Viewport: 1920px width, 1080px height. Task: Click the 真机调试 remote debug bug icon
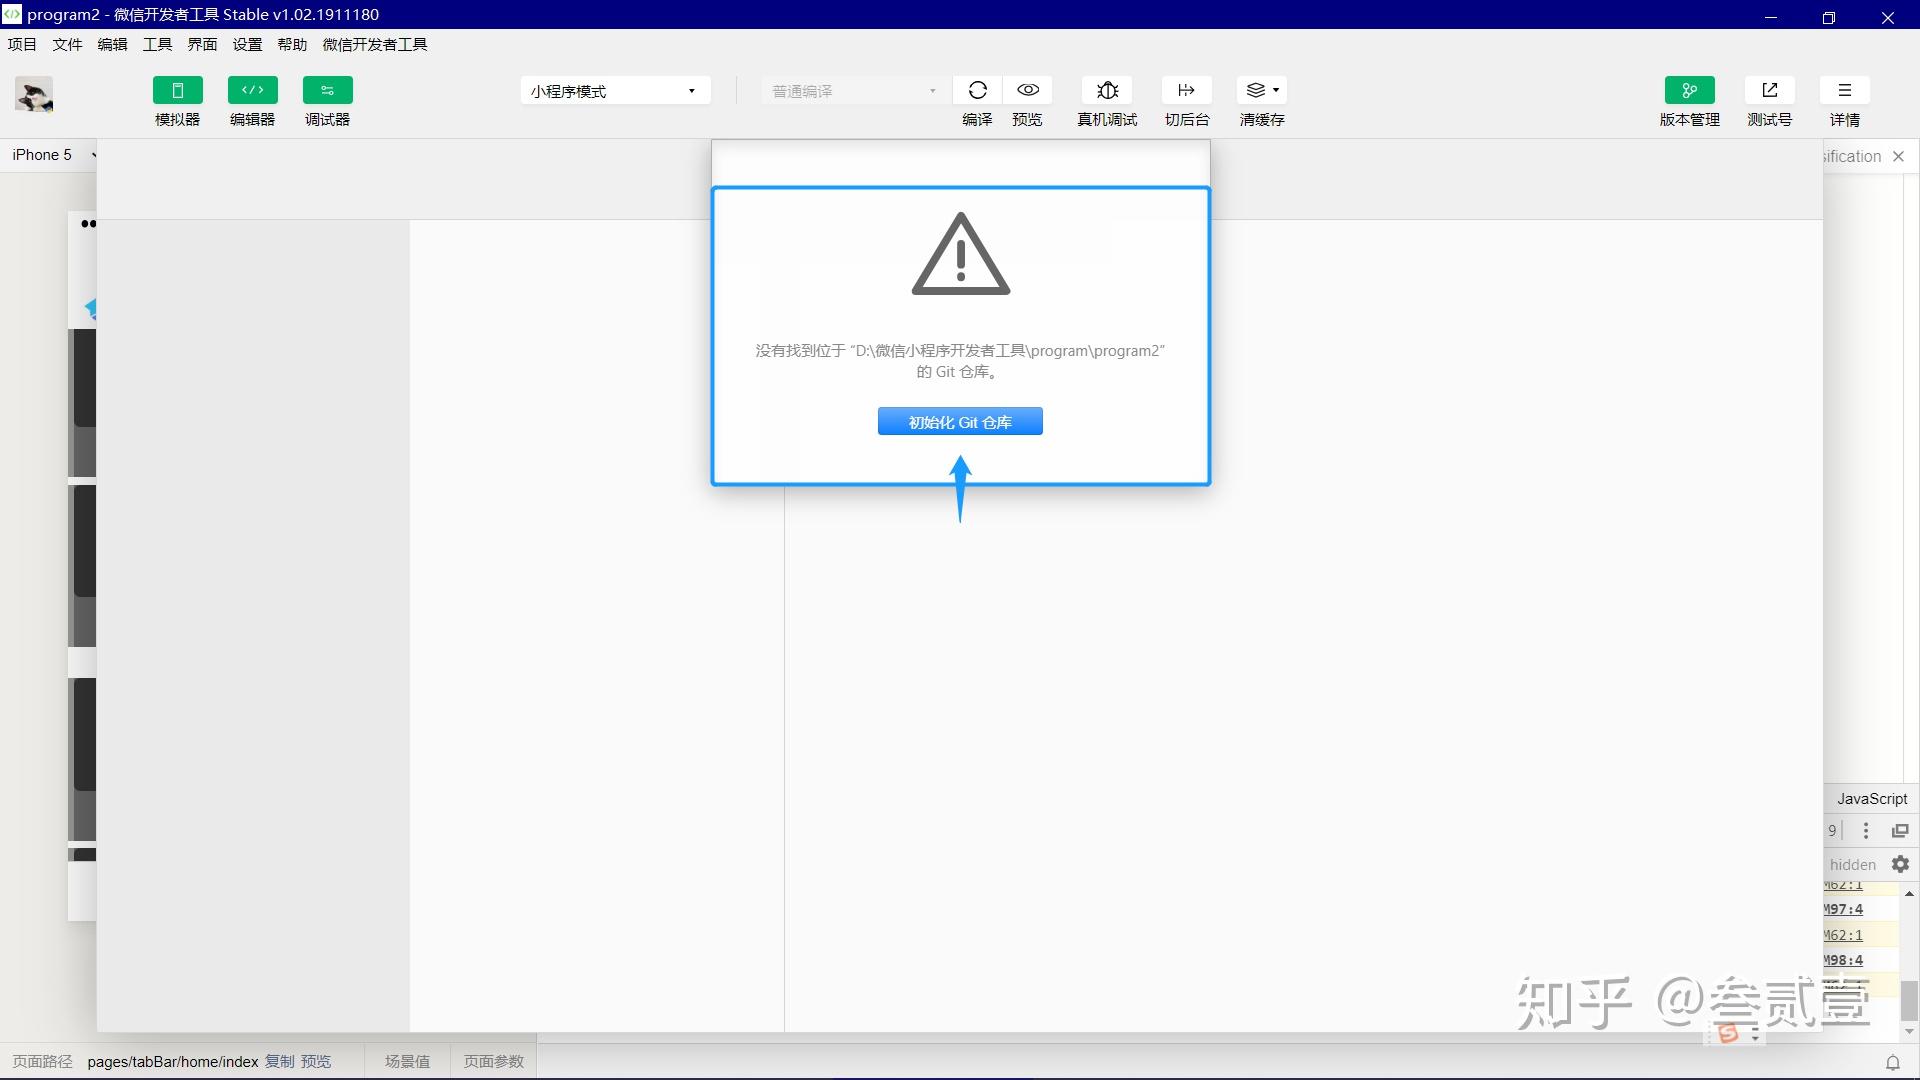click(x=1107, y=90)
